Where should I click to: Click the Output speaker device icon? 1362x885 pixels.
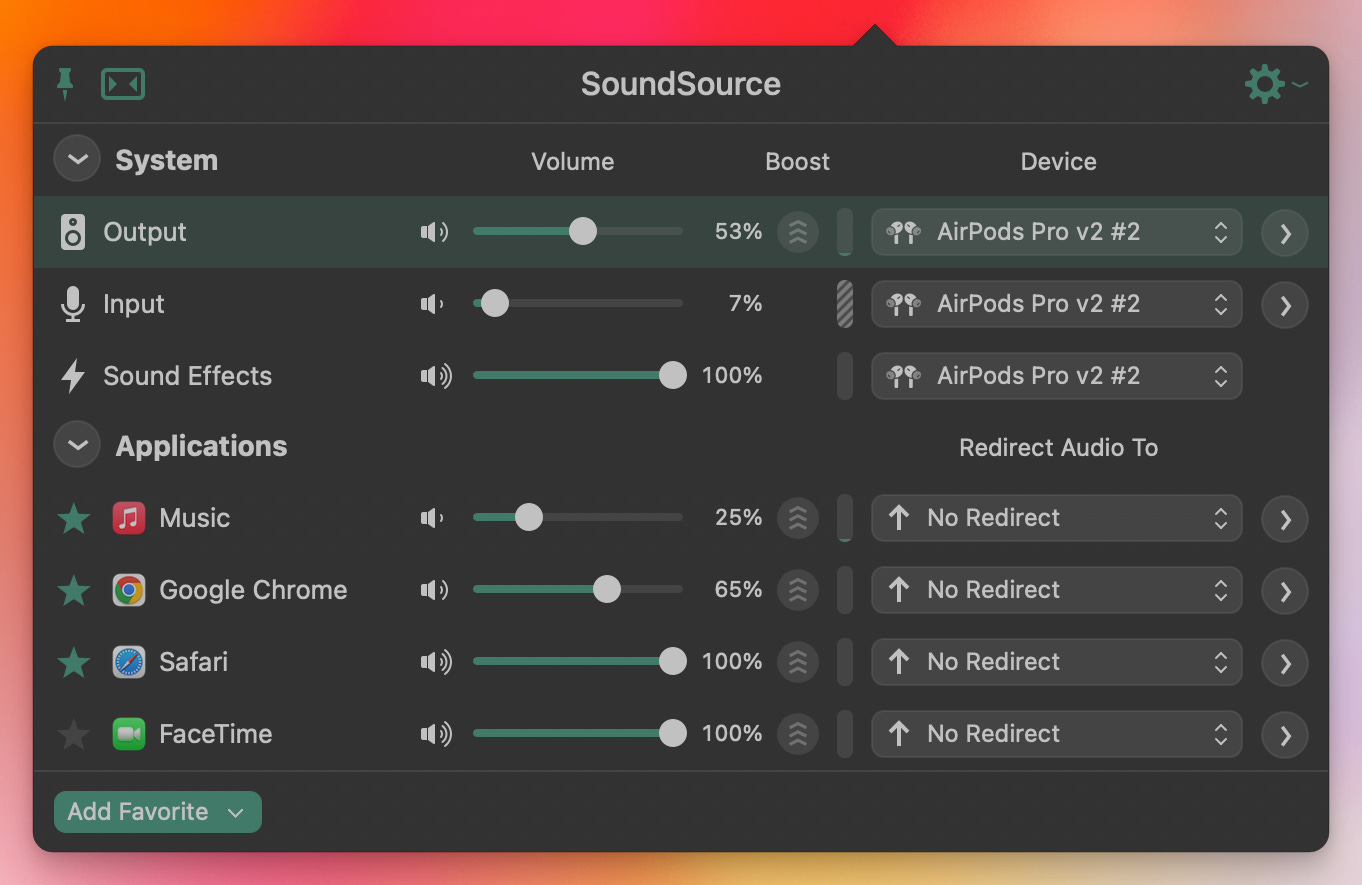73,232
